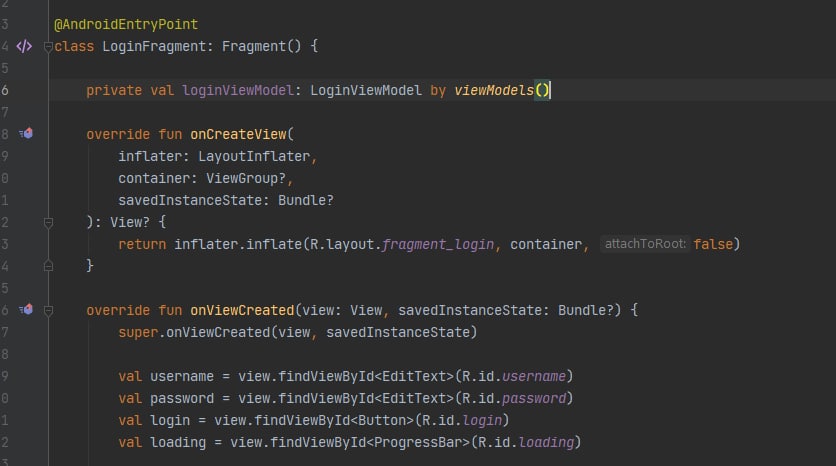This screenshot has width=836, height=466.
Task: Click 'loading' variable declaration
Action: (x=178, y=442)
